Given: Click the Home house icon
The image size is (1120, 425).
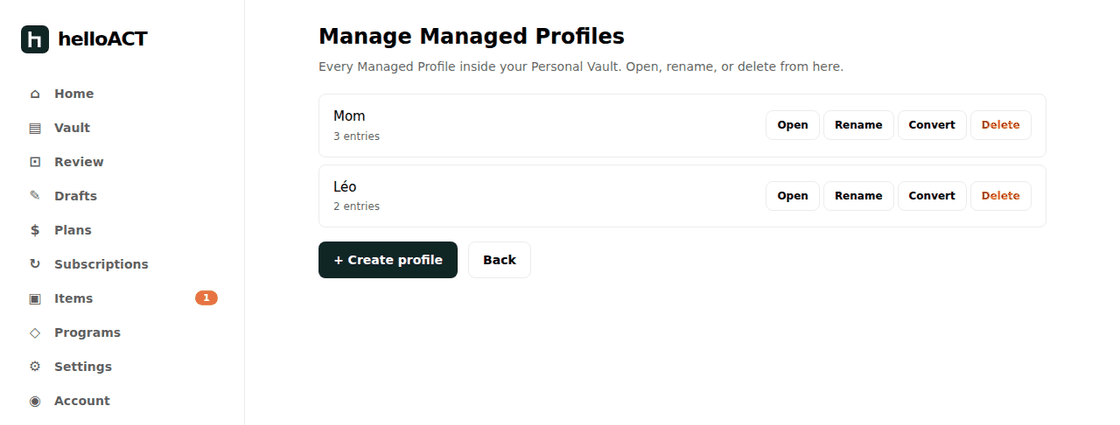Looking at the screenshot, I should (x=35, y=94).
